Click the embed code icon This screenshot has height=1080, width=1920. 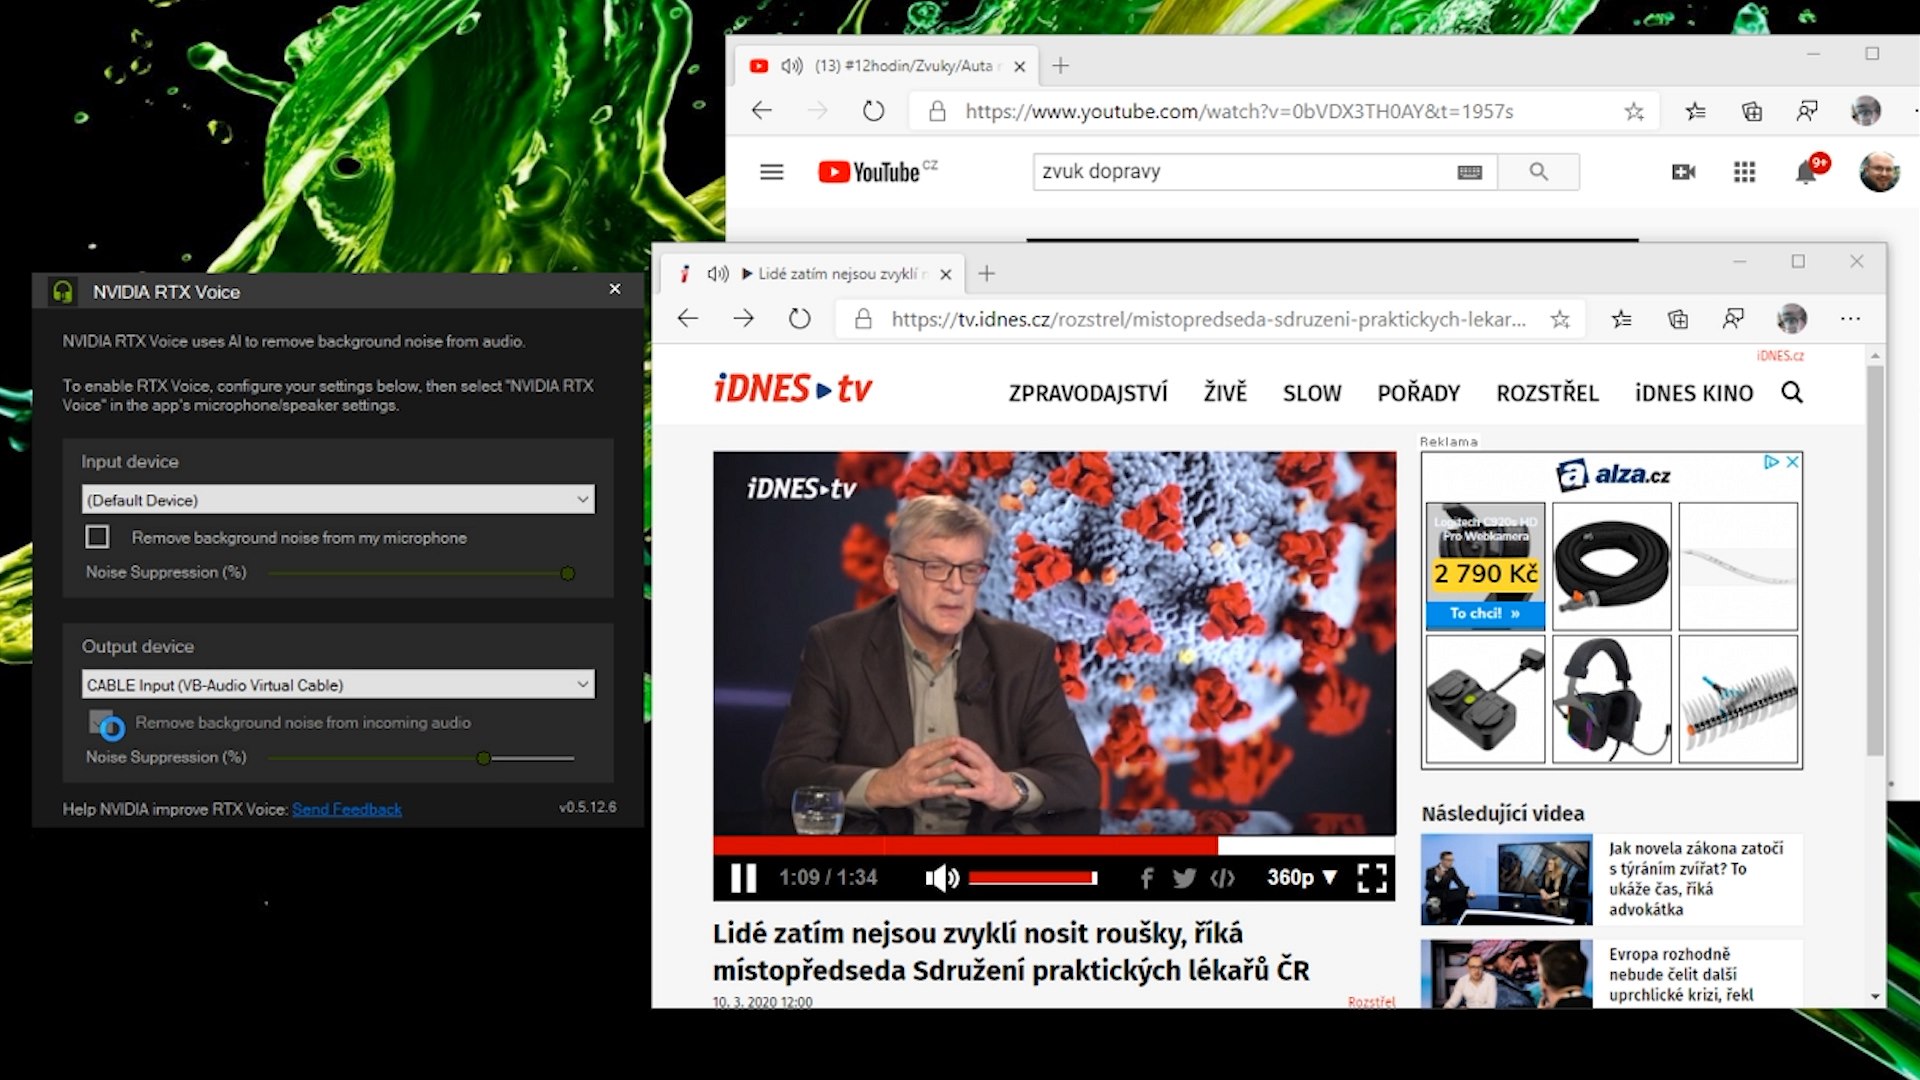point(1222,878)
